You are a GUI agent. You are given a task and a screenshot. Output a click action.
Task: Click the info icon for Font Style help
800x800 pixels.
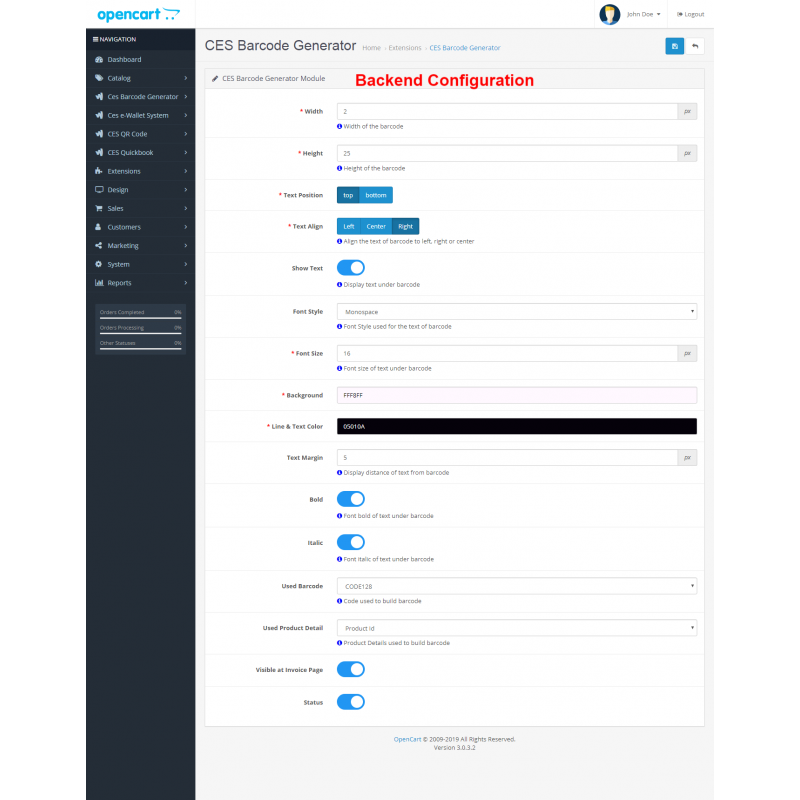(339, 327)
